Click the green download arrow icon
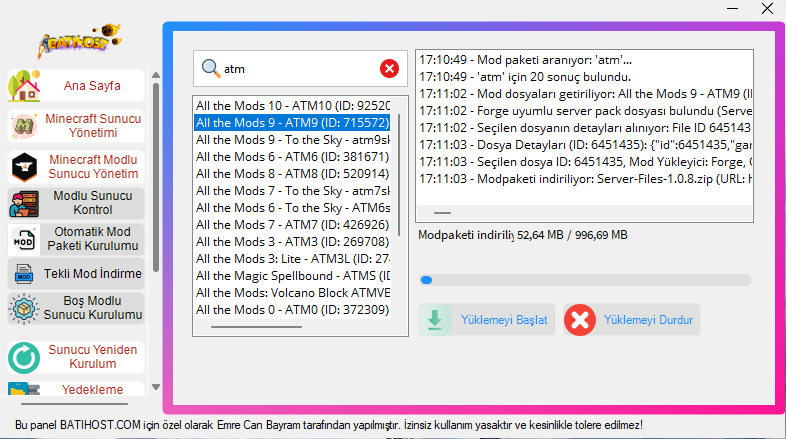The width and height of the screenshot is (786, 439). point(435,320)
